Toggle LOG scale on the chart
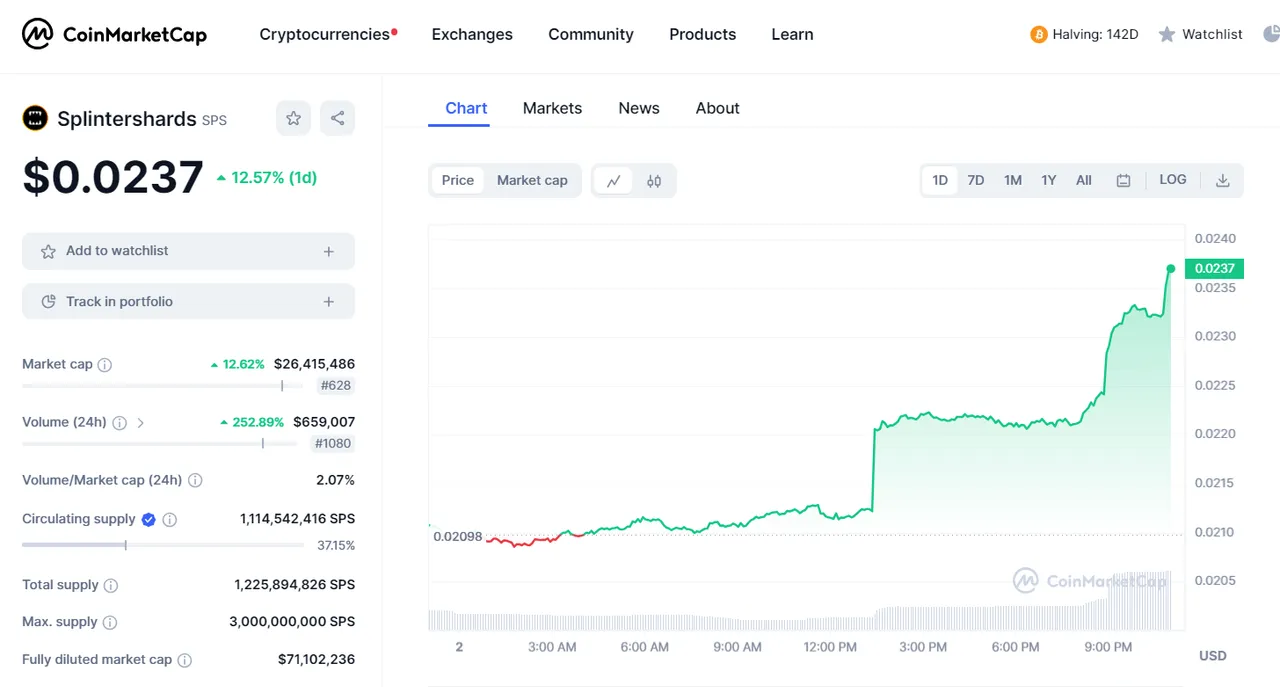Viewport: 1280px width, 687px height. click(1173, 180)
